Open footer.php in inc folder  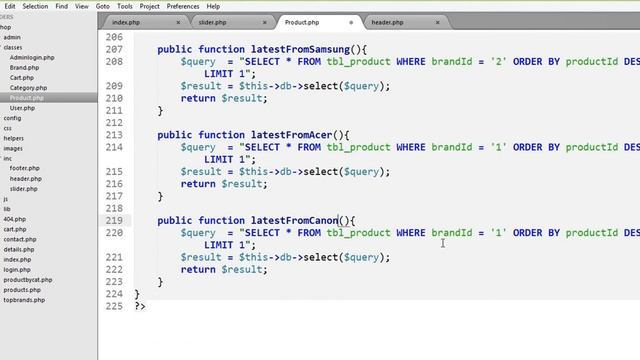[24, 168]
